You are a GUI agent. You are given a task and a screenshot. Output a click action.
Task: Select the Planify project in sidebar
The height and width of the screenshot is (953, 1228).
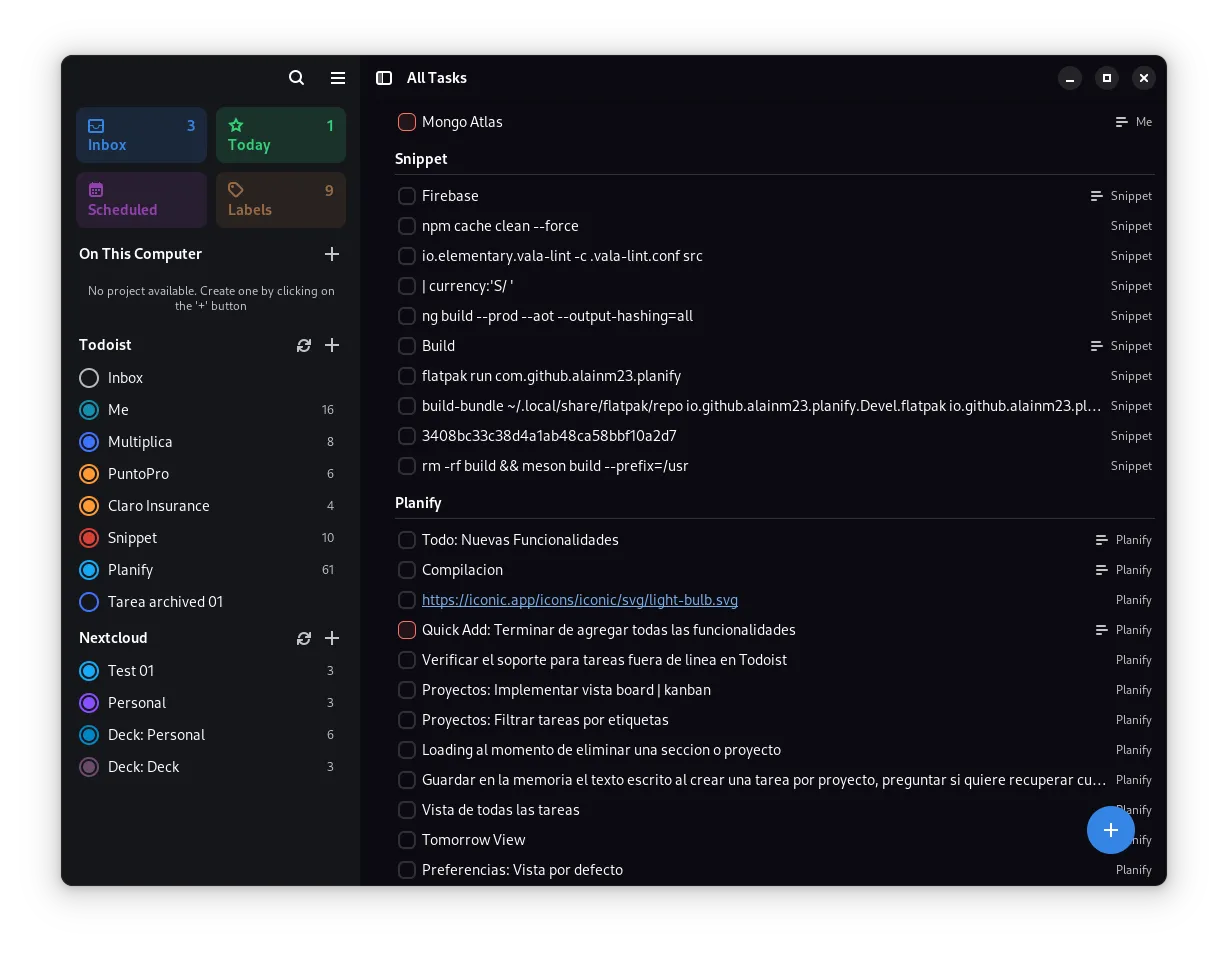click(130, 570)
